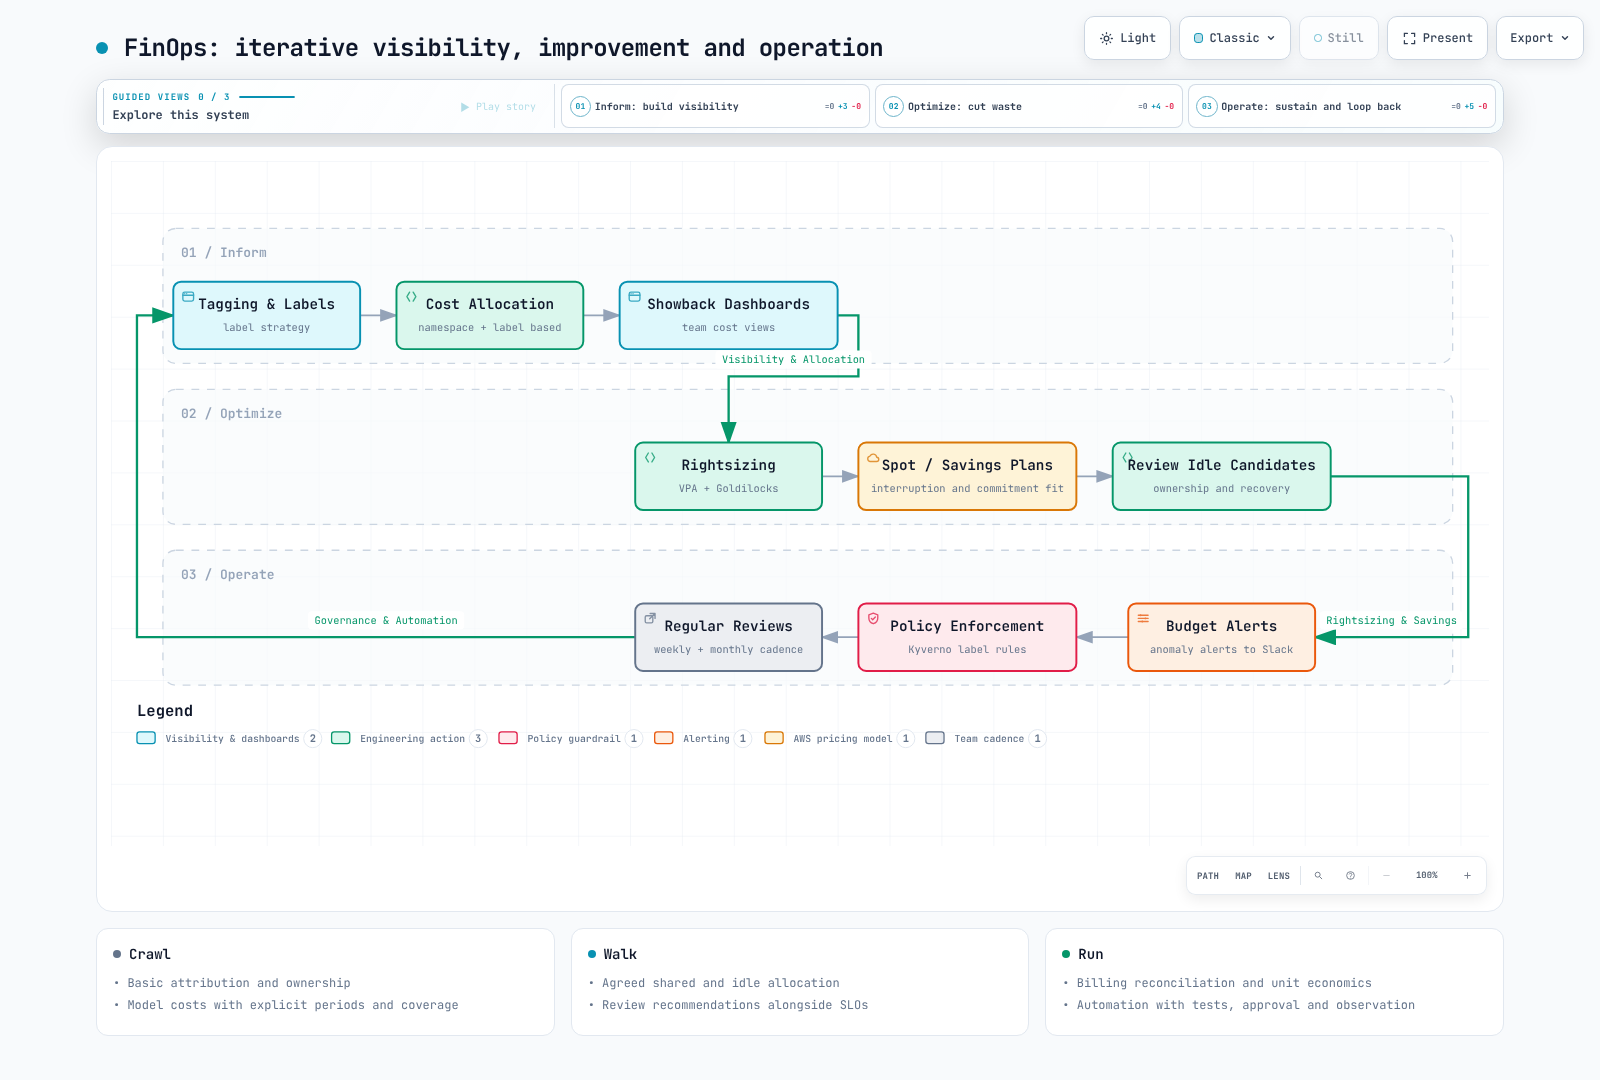Open the Classic style dropdown
This screenshot has width=1600, height=1080.
(1235, 38)
